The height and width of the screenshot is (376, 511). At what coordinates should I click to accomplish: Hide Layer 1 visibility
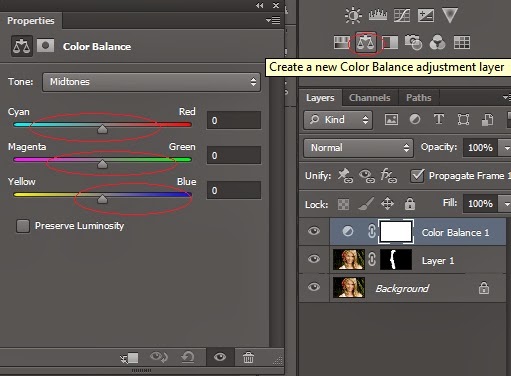(314, 259)
